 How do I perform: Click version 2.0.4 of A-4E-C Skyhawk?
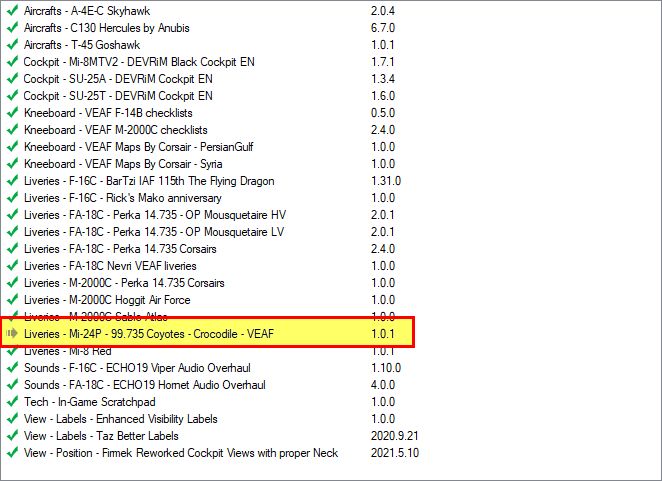point(383,11)
